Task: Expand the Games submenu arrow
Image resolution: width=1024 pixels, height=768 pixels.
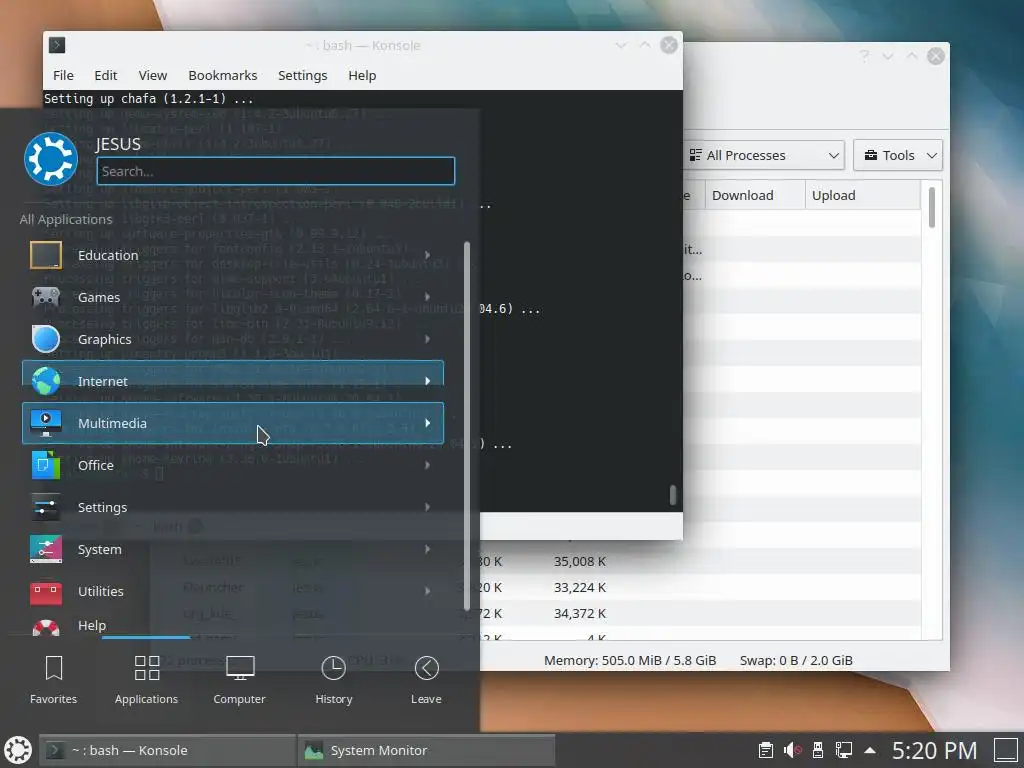Action: pos(428,297)
